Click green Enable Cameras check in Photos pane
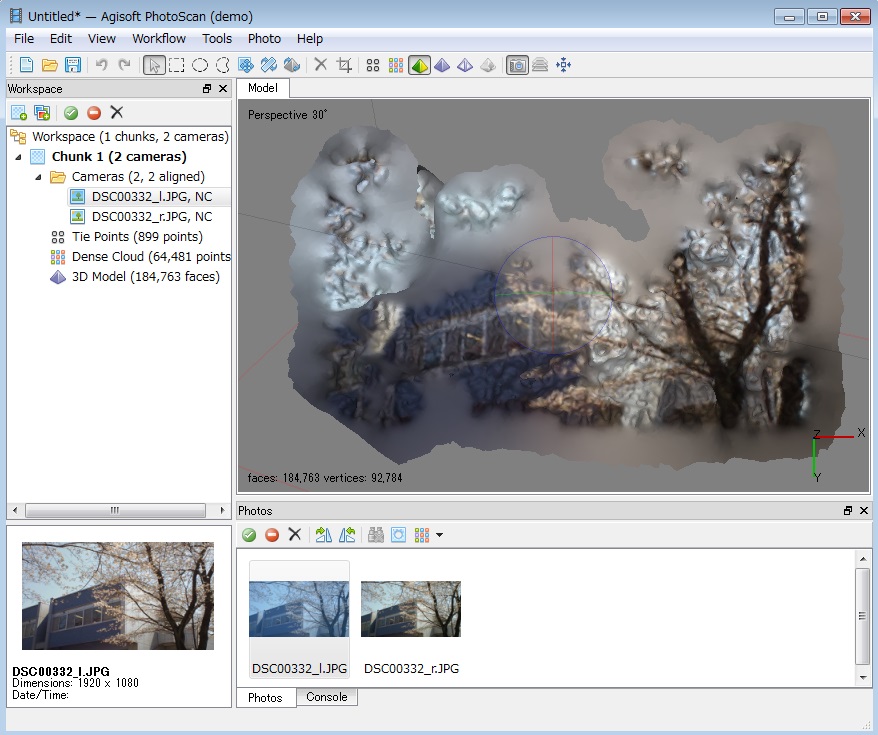This screenshot has height=735, width=878. 249,535
